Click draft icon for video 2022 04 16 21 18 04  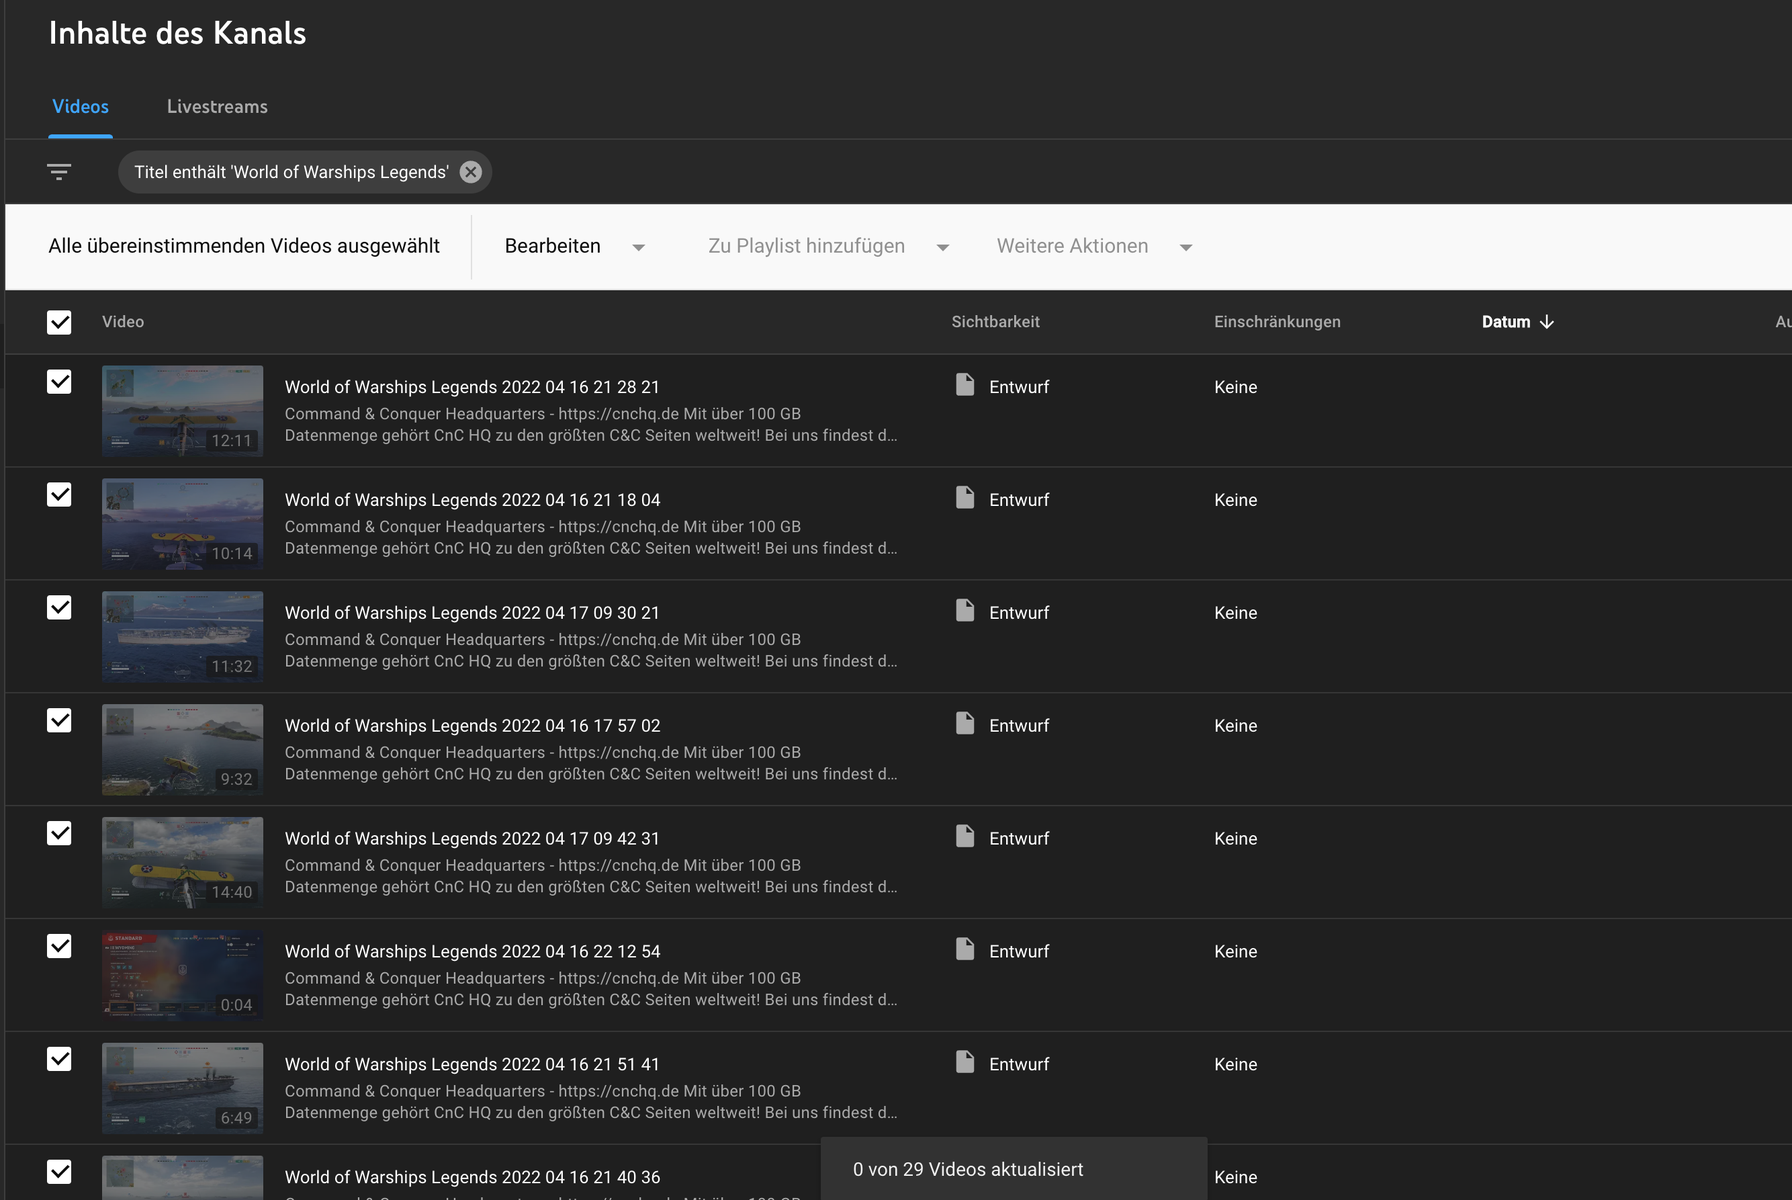coord(964,499)
